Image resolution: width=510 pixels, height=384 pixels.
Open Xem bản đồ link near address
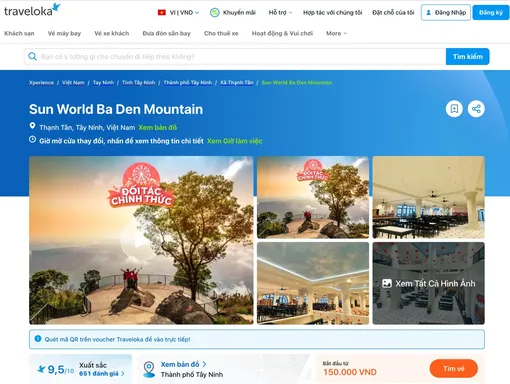coord(158,127)
